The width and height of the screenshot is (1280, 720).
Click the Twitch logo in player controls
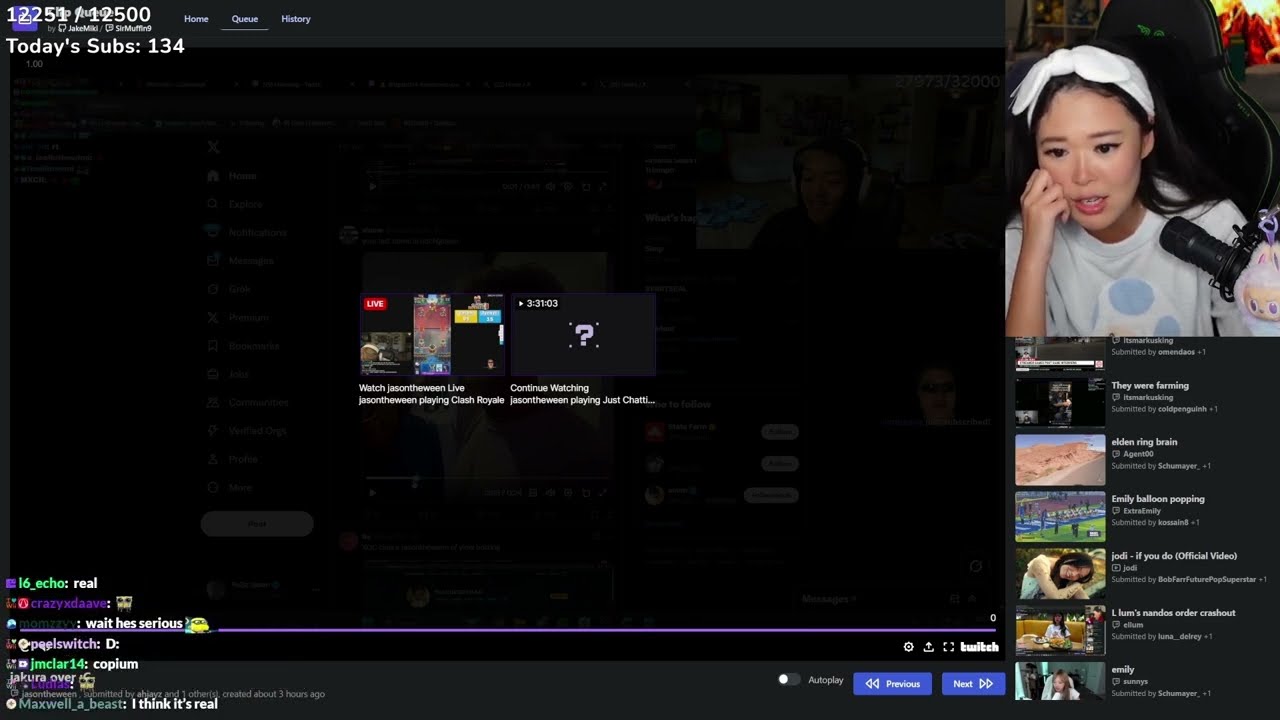pos(979,647)
